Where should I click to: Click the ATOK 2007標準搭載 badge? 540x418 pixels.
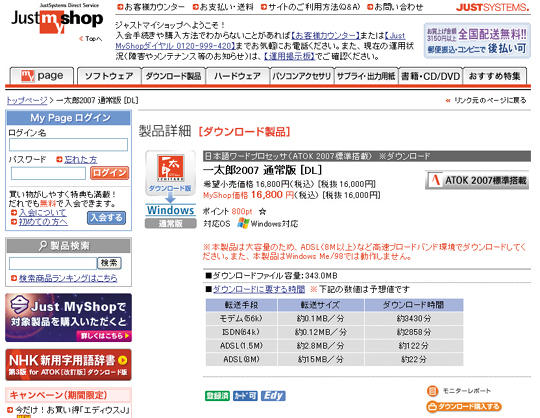(477, 180)
